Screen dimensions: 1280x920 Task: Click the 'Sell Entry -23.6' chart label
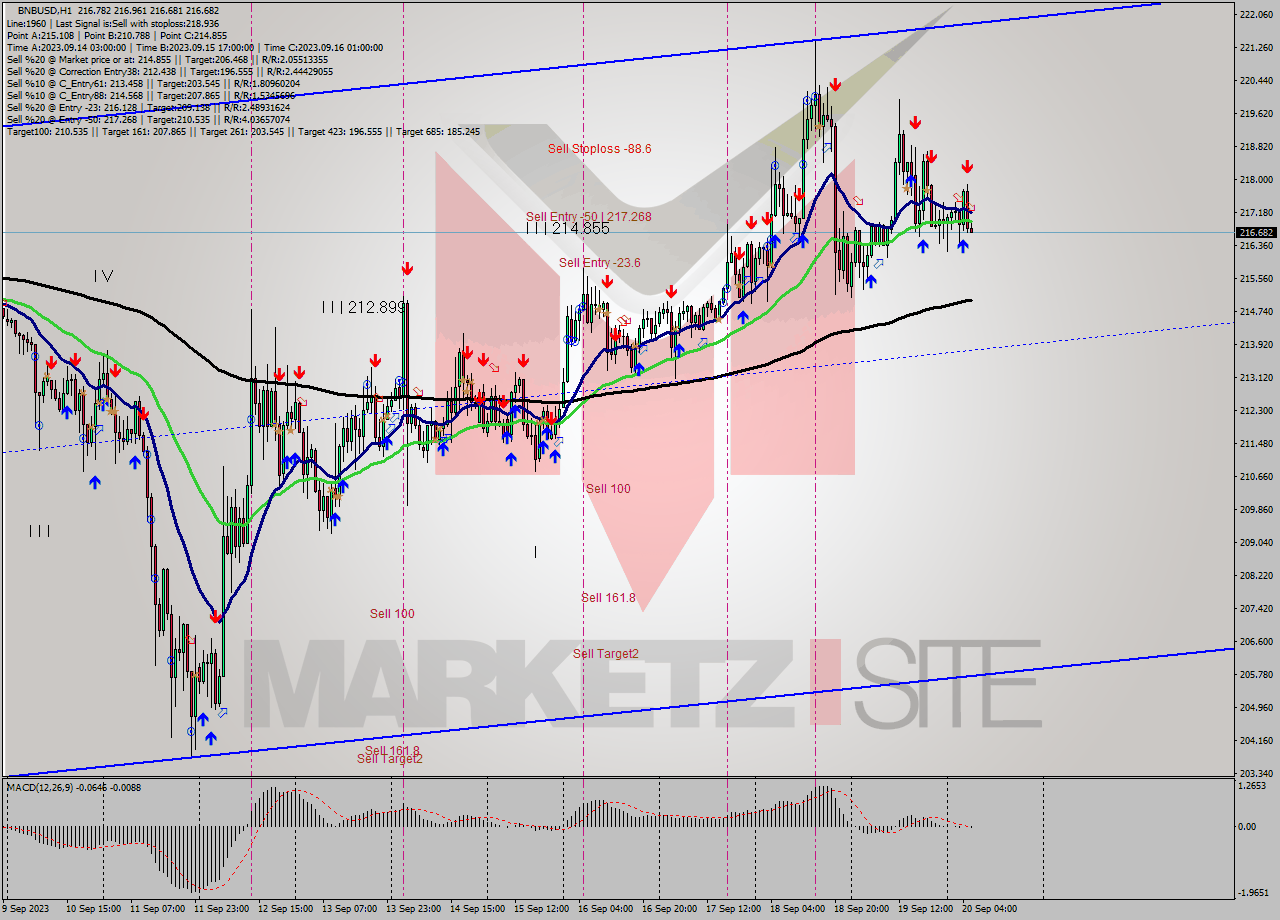click(x=600, y=262)
